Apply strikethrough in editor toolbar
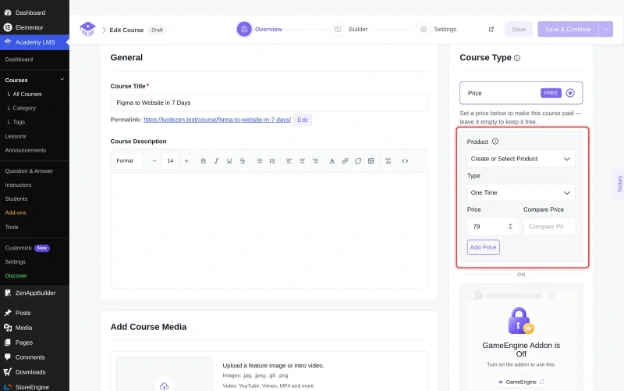624x391 pixels. [242, 161]
